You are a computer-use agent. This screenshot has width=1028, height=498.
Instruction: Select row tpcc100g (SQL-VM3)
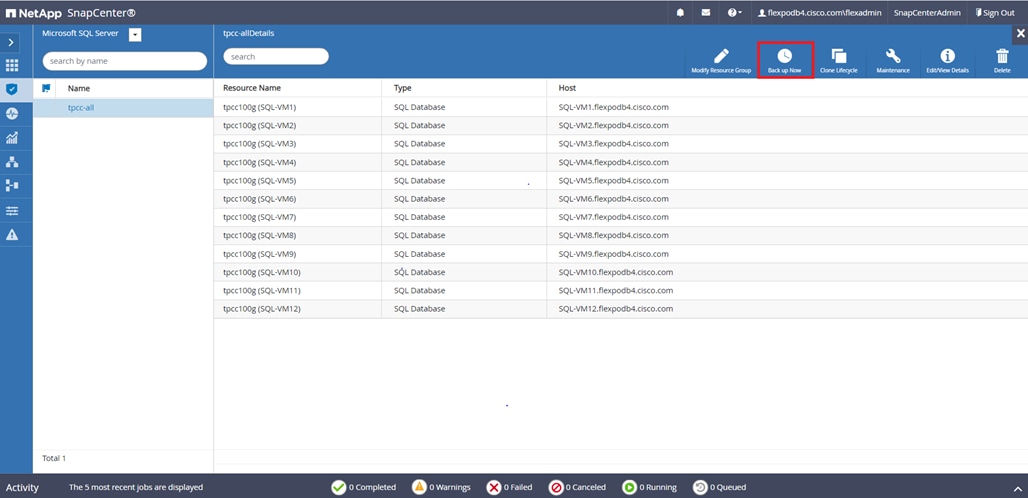(x=620, y=144)
